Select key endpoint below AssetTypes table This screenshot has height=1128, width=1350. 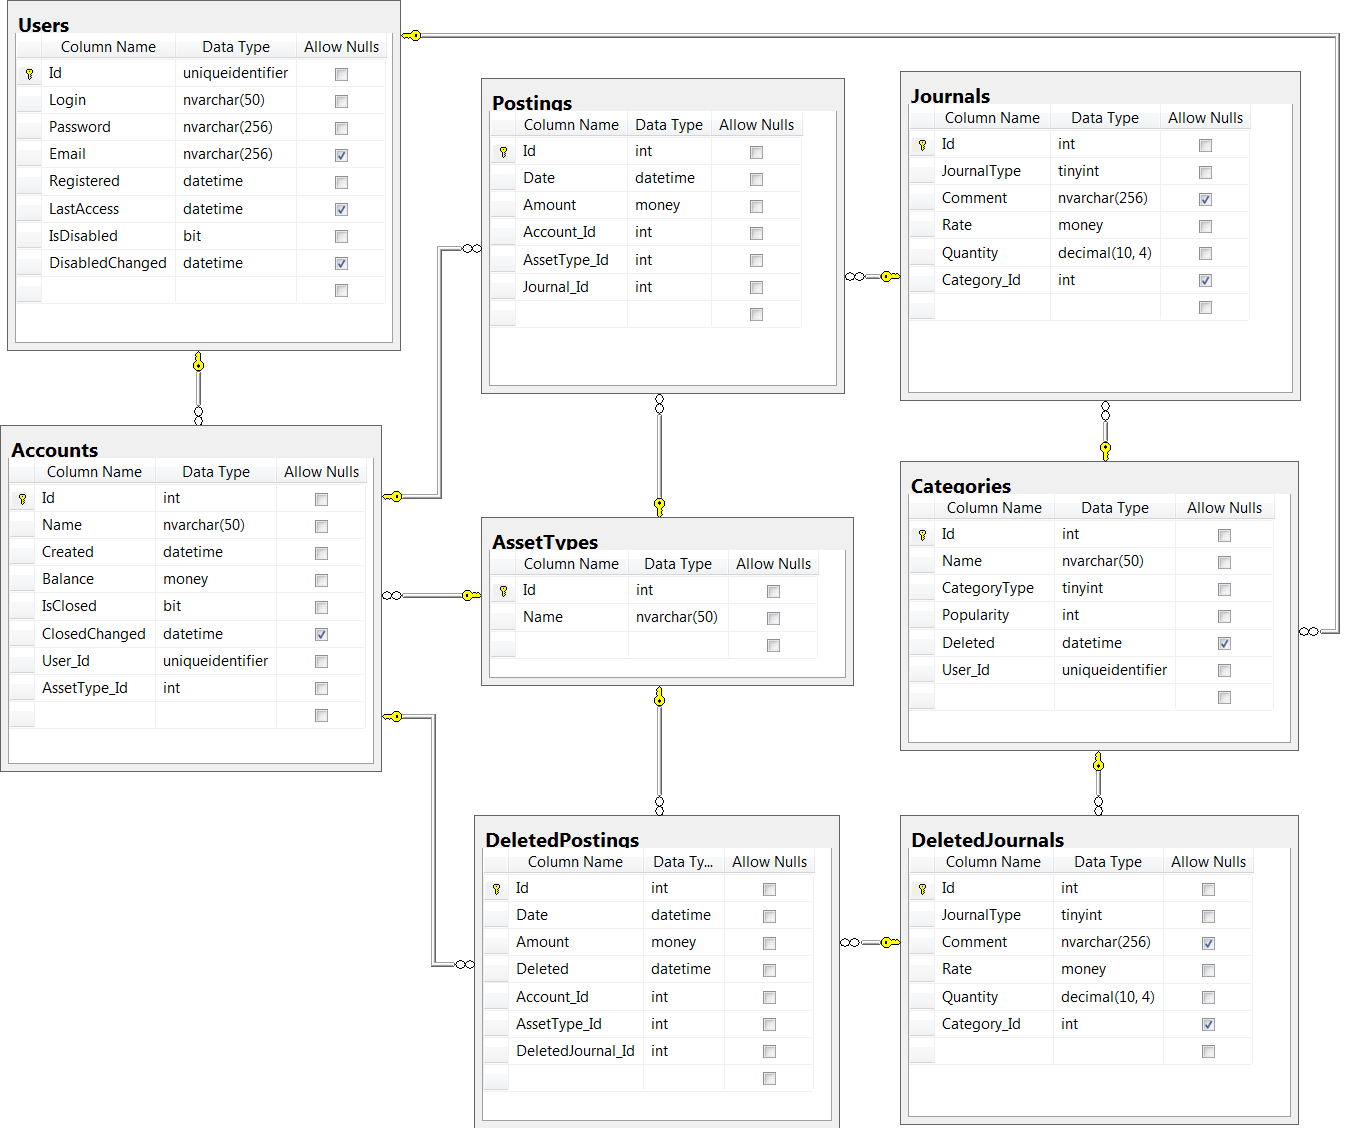(x=659, y=697)
